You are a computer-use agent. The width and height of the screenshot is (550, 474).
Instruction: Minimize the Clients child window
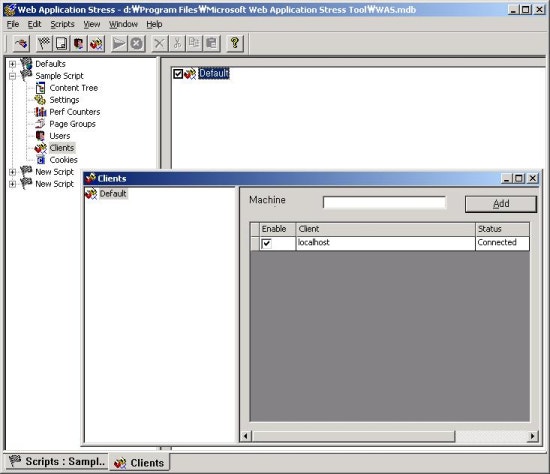507,179
